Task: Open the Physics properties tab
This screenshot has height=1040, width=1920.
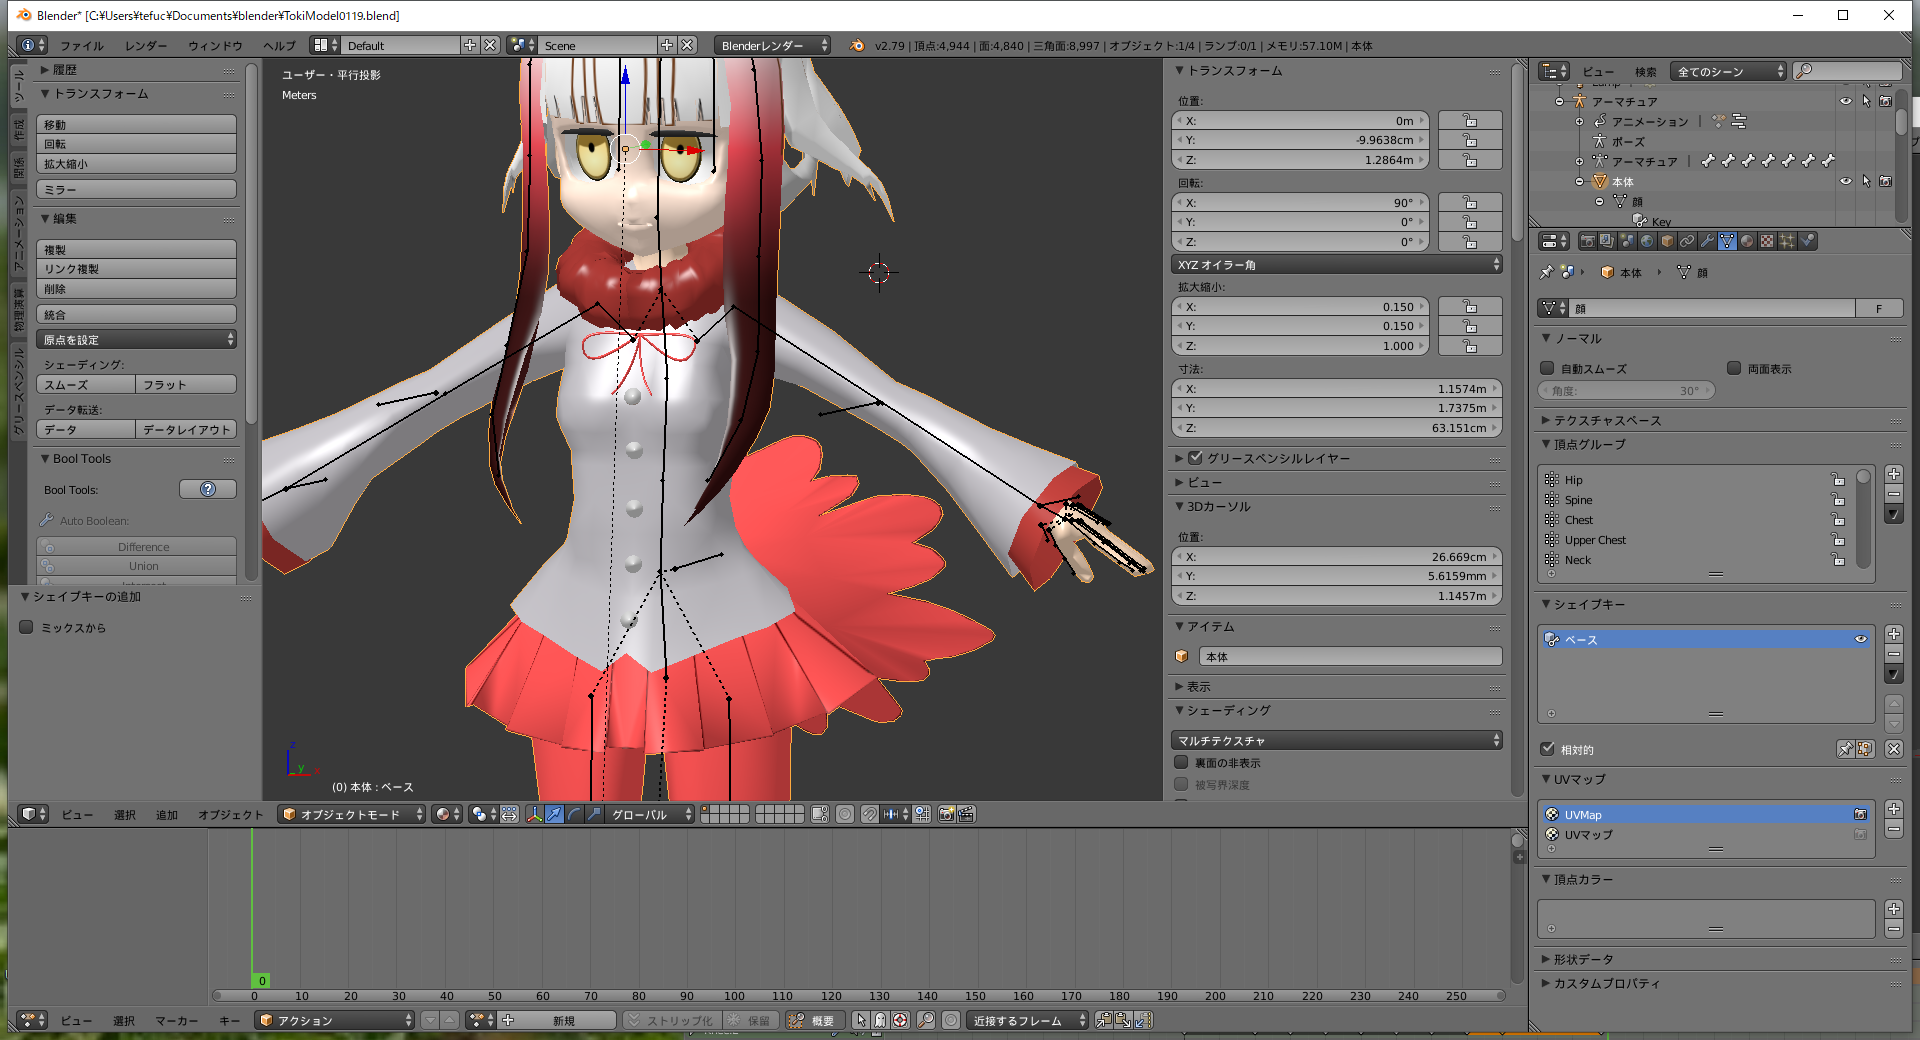Action: (1808, 241)
